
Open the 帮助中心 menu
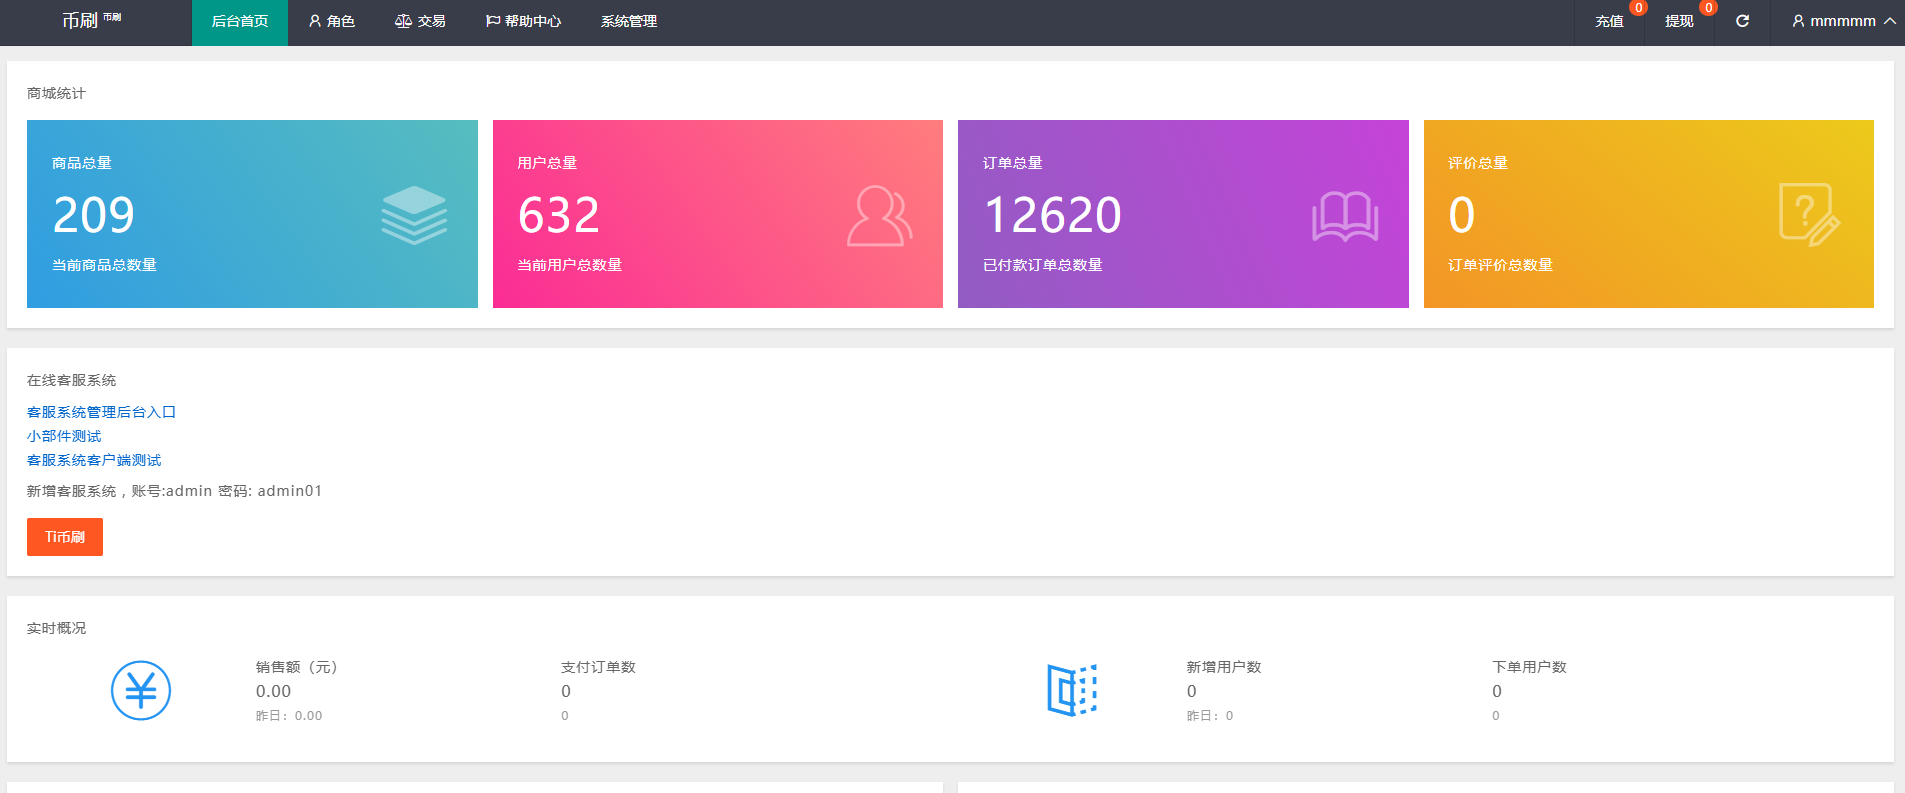point(523,21)
